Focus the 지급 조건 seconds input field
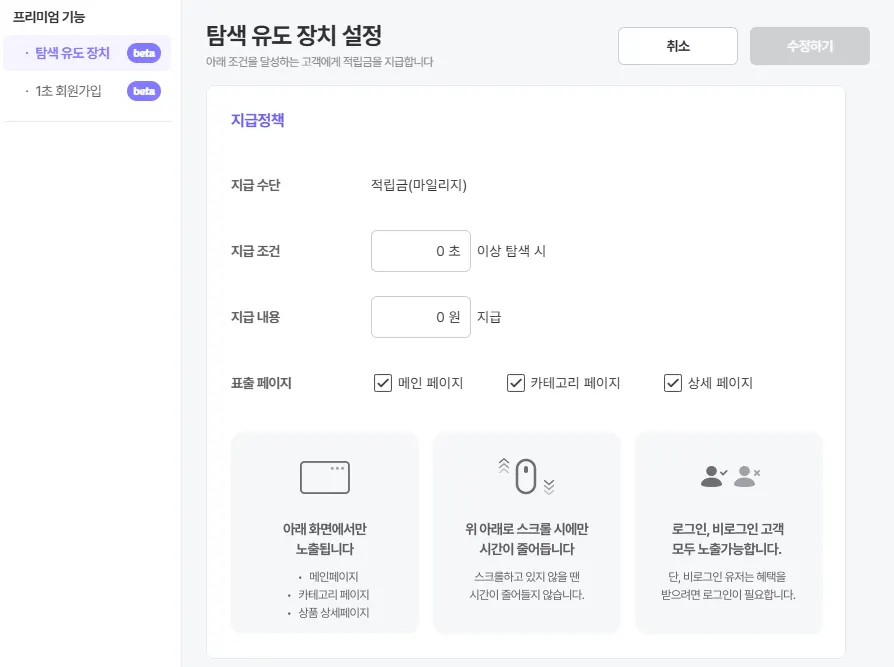This screenshot has height=667, width=894. 420,251
